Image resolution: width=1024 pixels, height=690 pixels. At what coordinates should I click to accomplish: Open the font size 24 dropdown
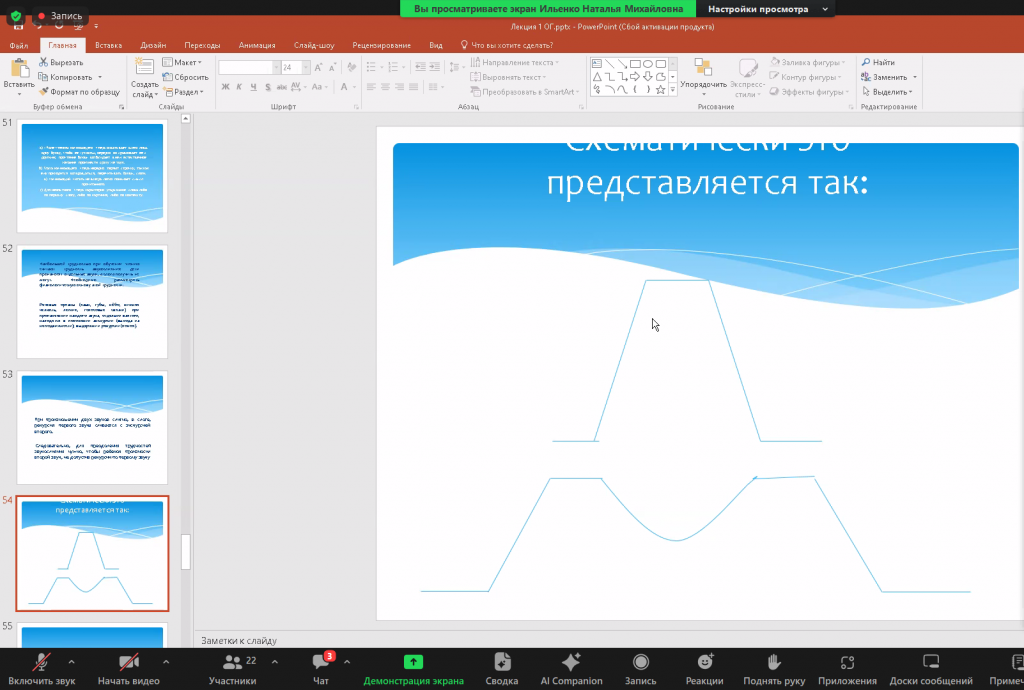point(306,67)
